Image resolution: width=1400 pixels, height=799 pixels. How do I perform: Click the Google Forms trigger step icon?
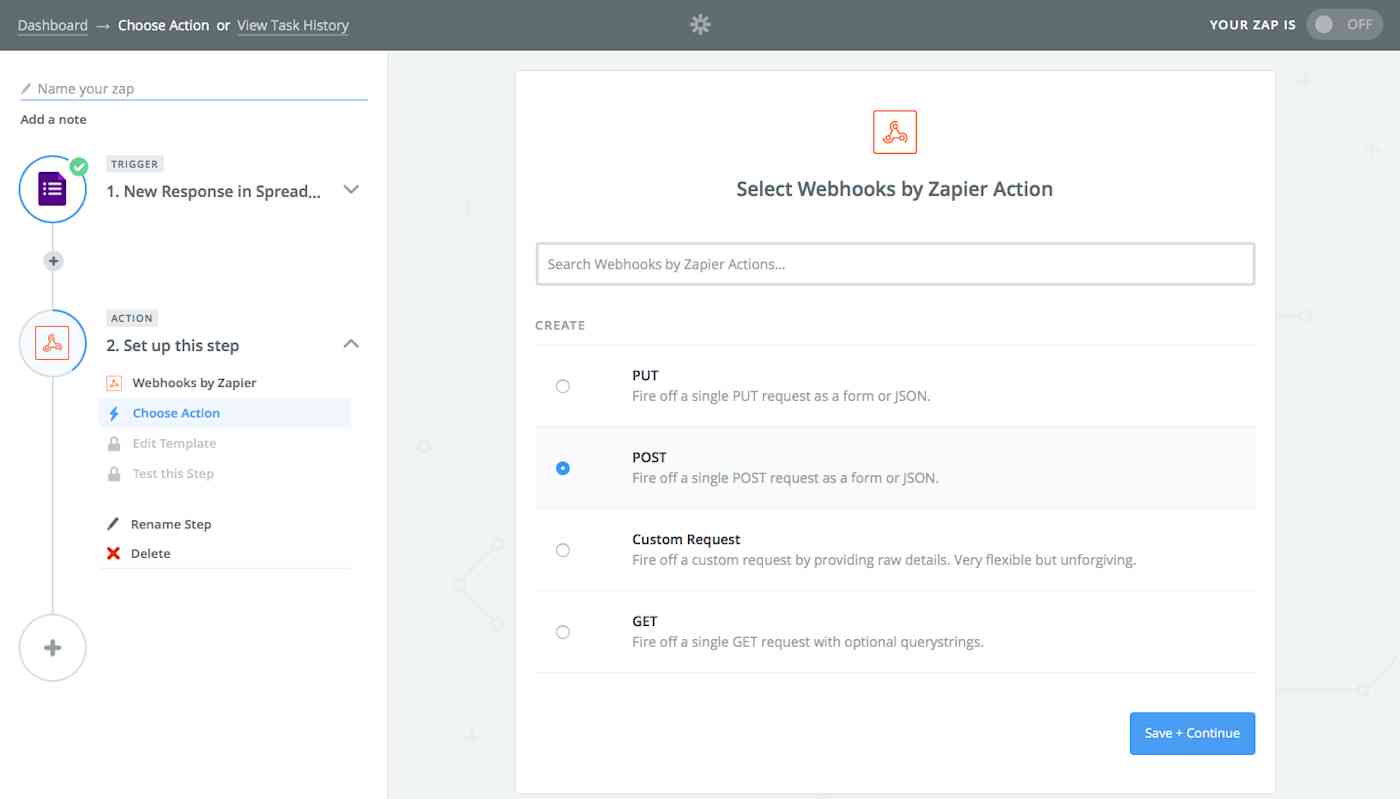(52, 188)
